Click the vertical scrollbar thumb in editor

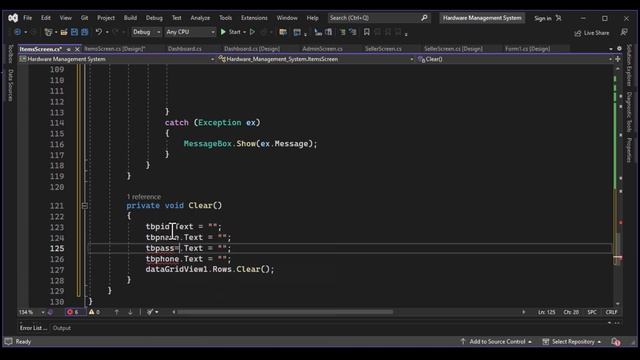[618, 249]
